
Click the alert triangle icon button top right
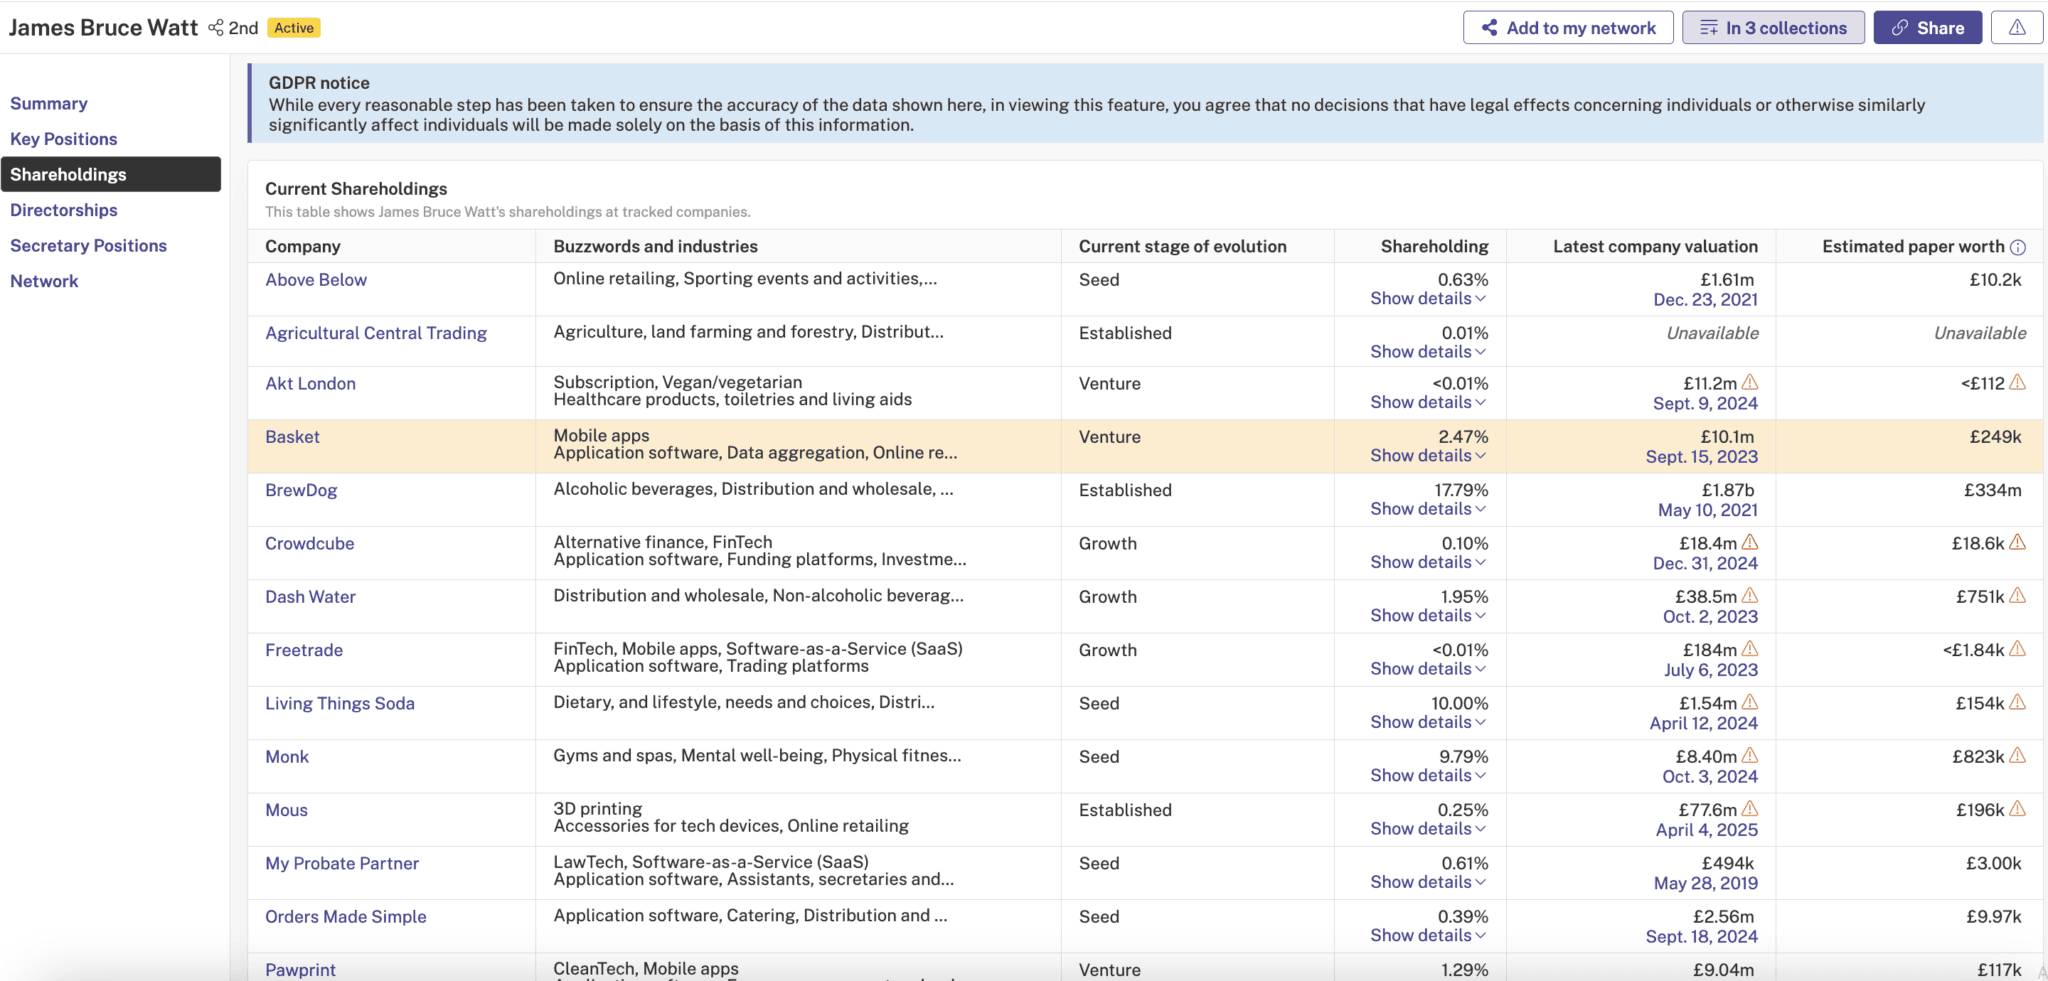pos(2017,28)
